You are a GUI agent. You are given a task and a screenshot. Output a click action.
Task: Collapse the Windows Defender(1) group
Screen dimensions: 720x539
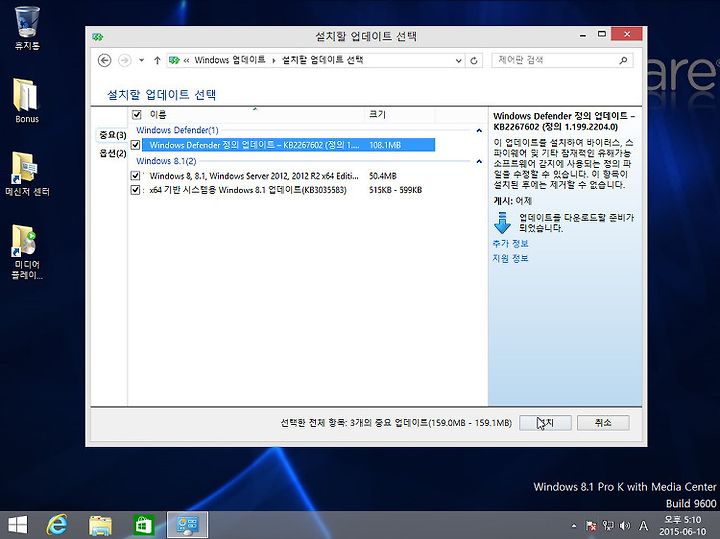[479, 130]
